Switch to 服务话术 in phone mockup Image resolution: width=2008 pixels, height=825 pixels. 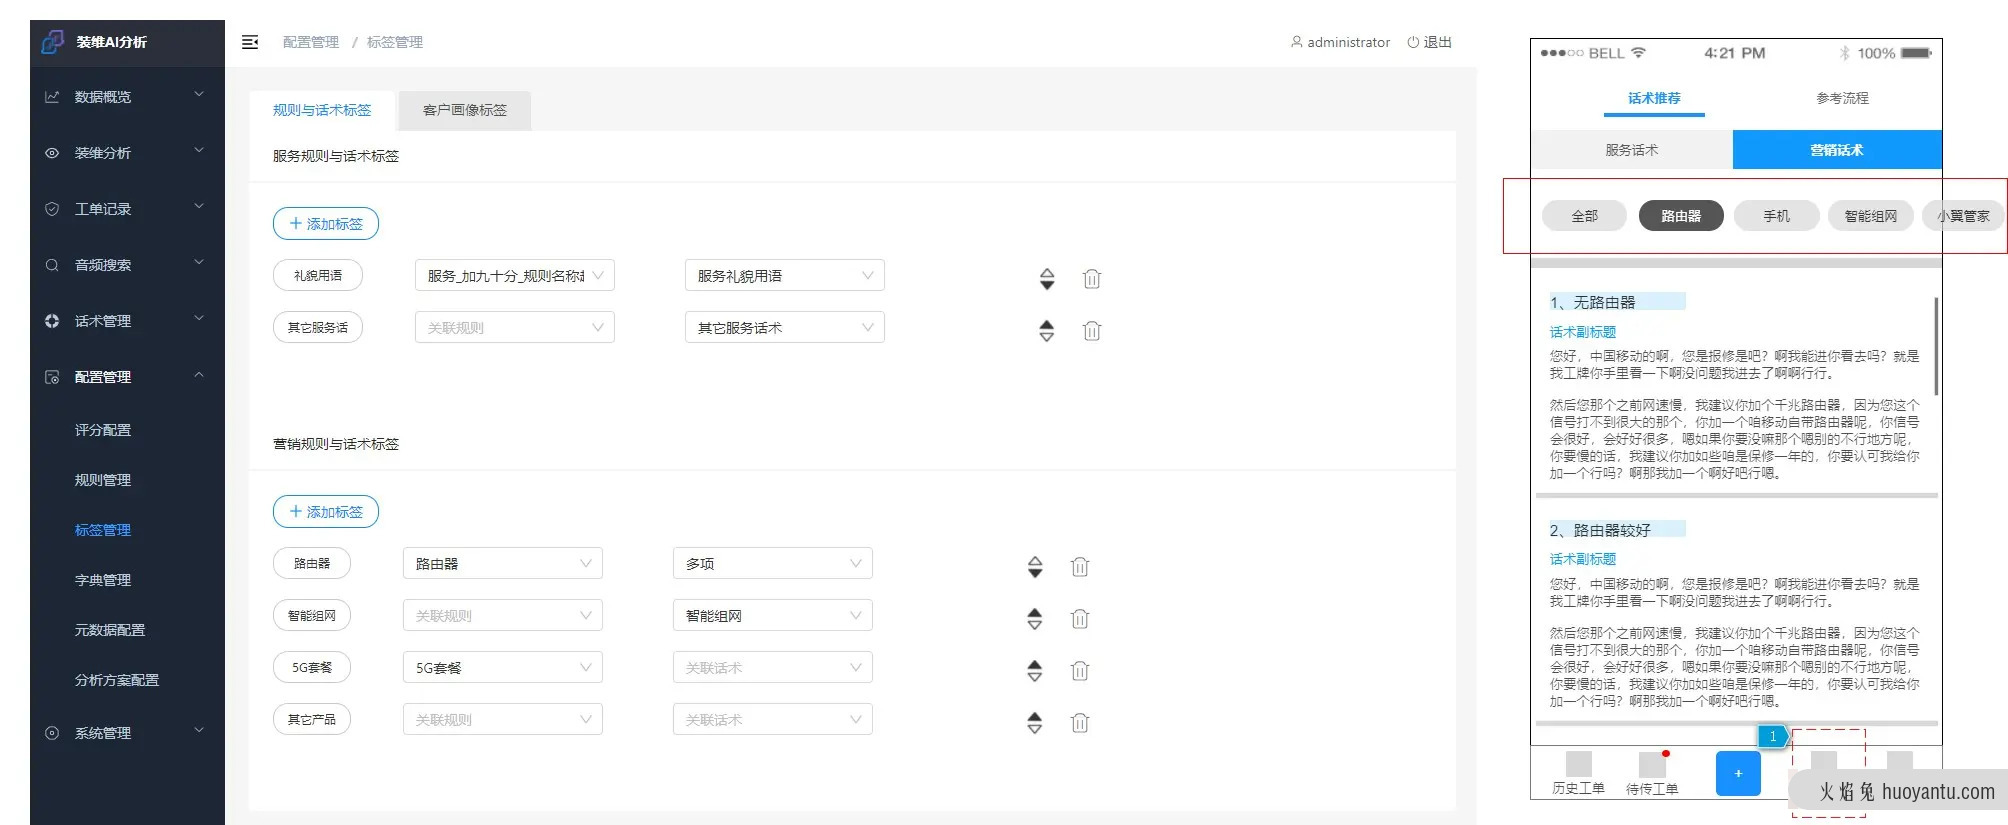[1632, 150]
